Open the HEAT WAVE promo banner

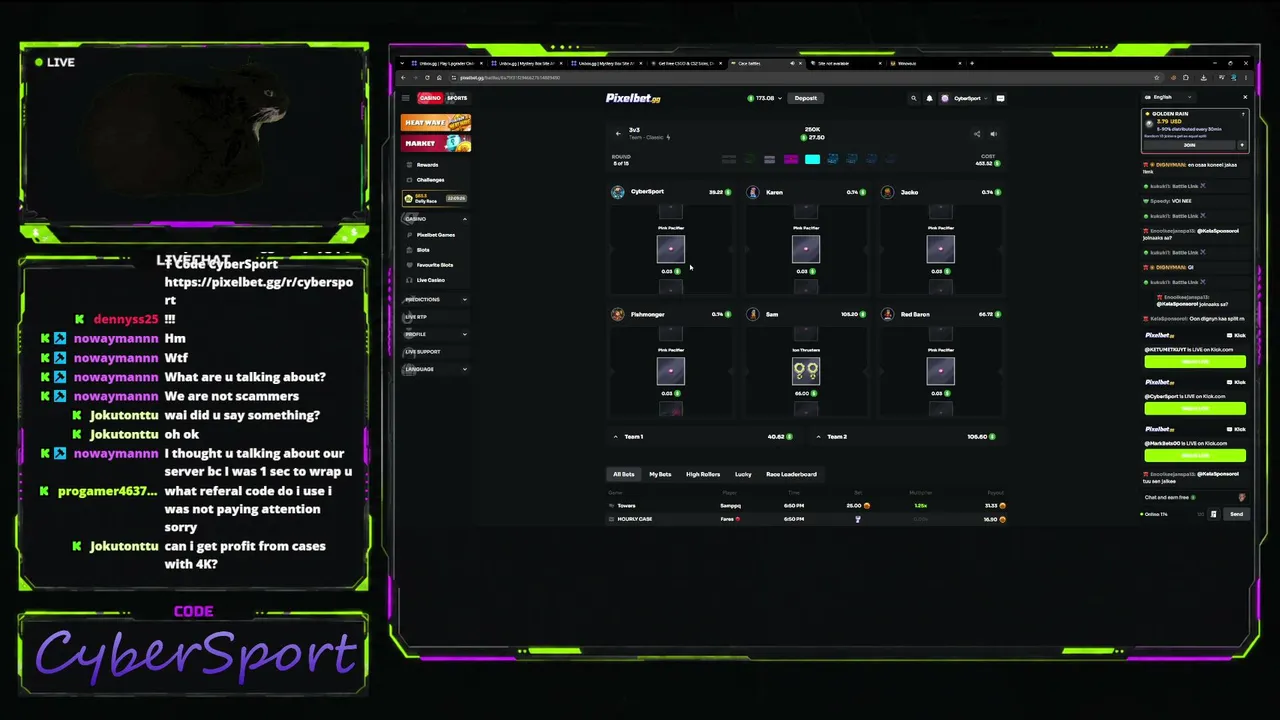pos(436,122)
